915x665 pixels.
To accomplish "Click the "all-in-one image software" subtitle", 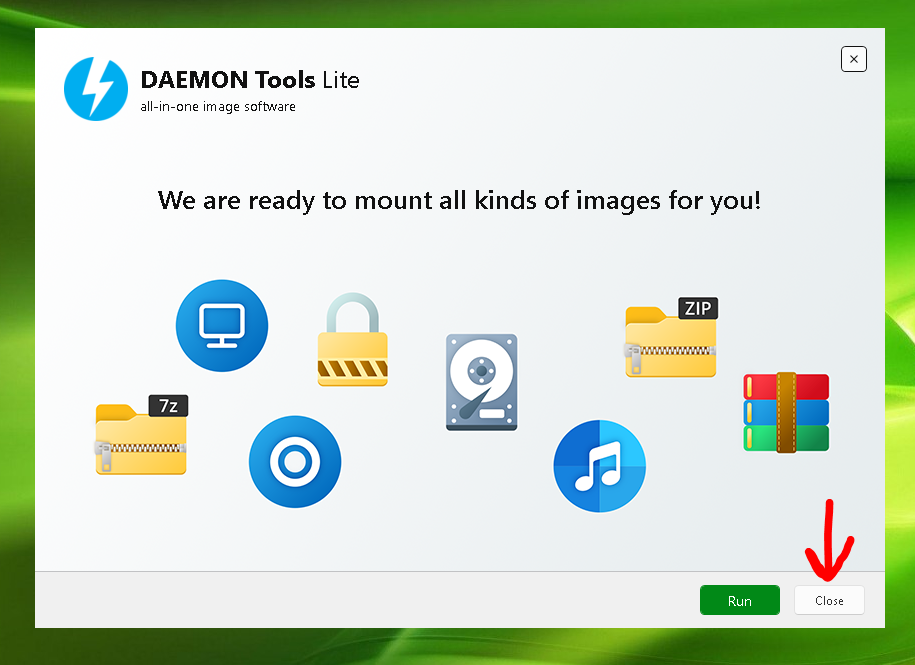I will [218, 107].
